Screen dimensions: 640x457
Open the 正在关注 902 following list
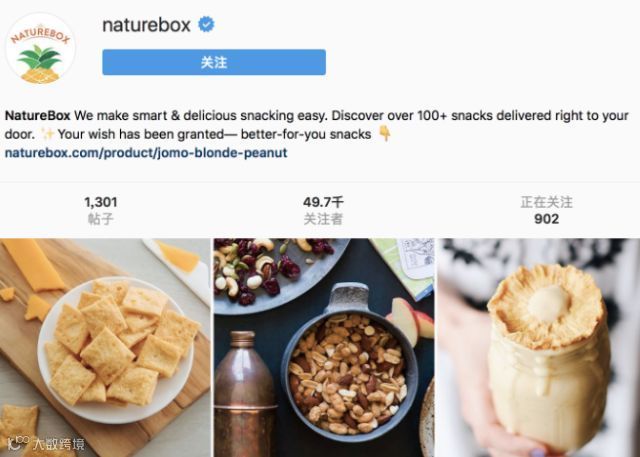click(547, 210)
